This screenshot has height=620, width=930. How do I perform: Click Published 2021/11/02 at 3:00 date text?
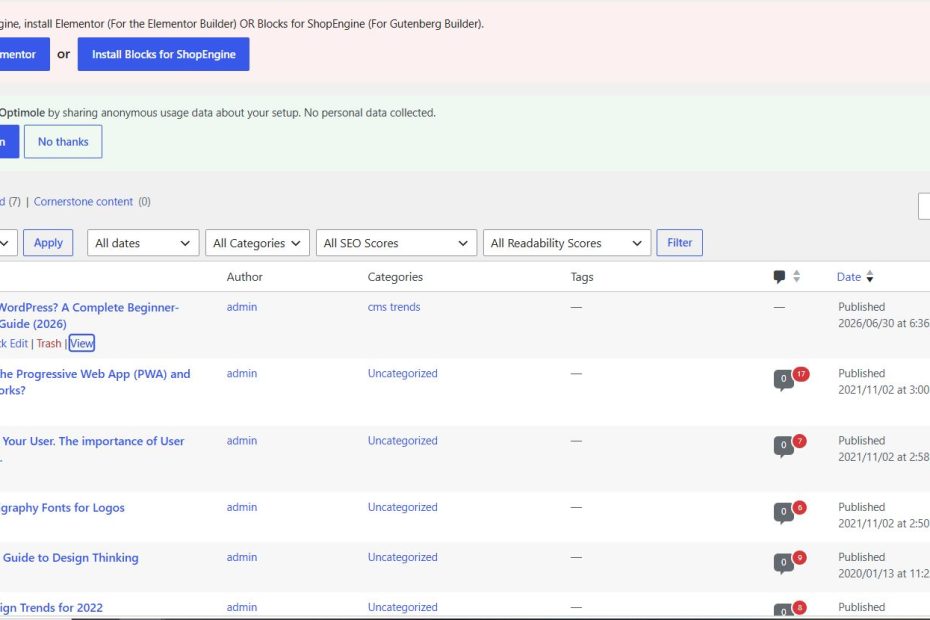884,381
